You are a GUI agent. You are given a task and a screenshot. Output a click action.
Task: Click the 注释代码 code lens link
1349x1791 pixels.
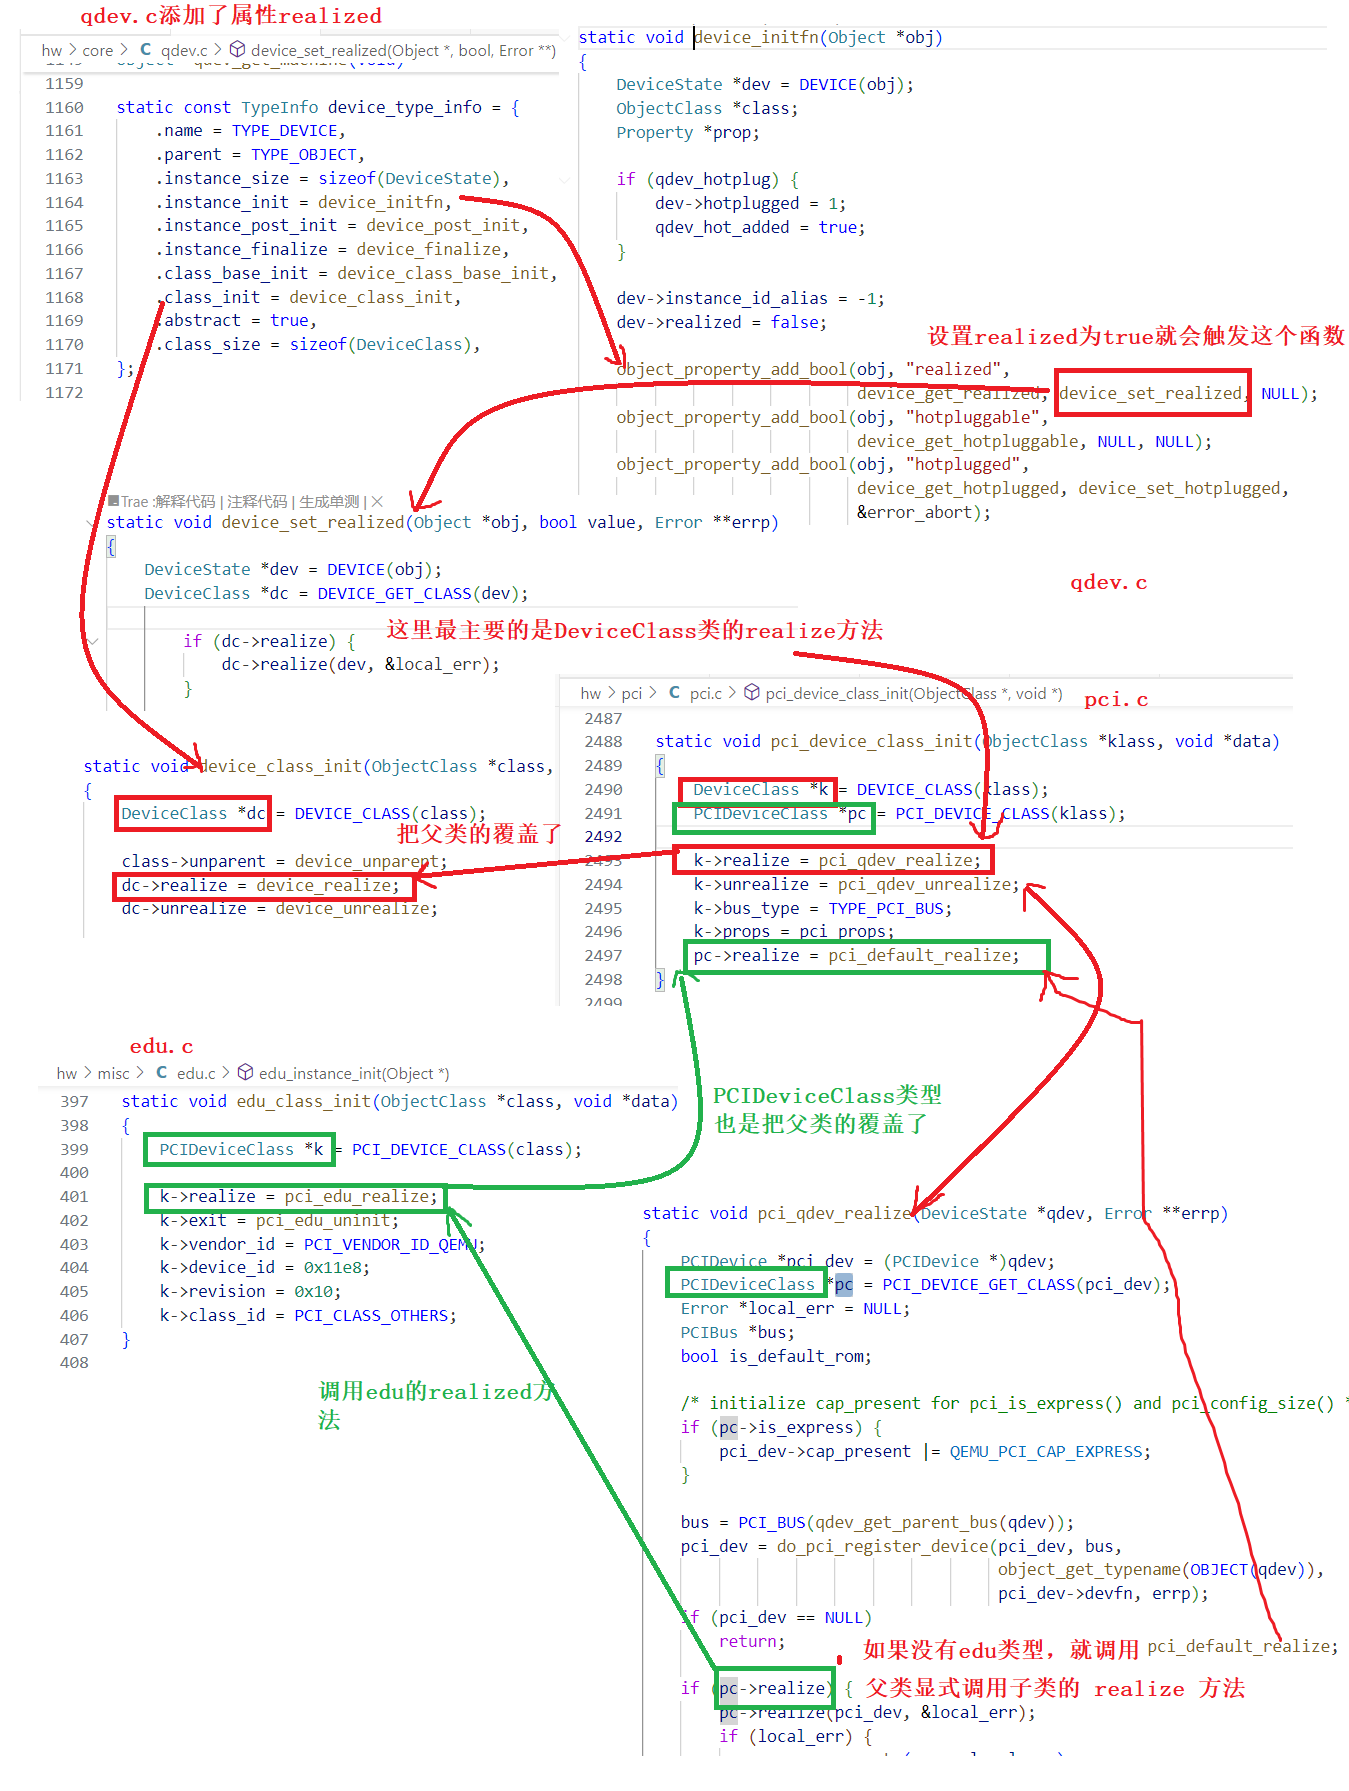(257, 501)
